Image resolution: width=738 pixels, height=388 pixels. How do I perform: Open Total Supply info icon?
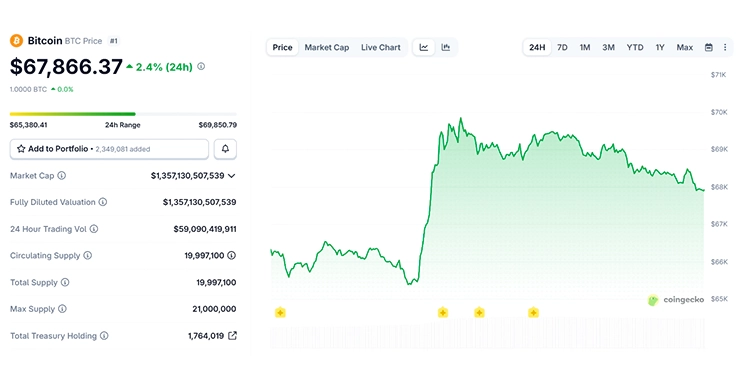point(65,282)
